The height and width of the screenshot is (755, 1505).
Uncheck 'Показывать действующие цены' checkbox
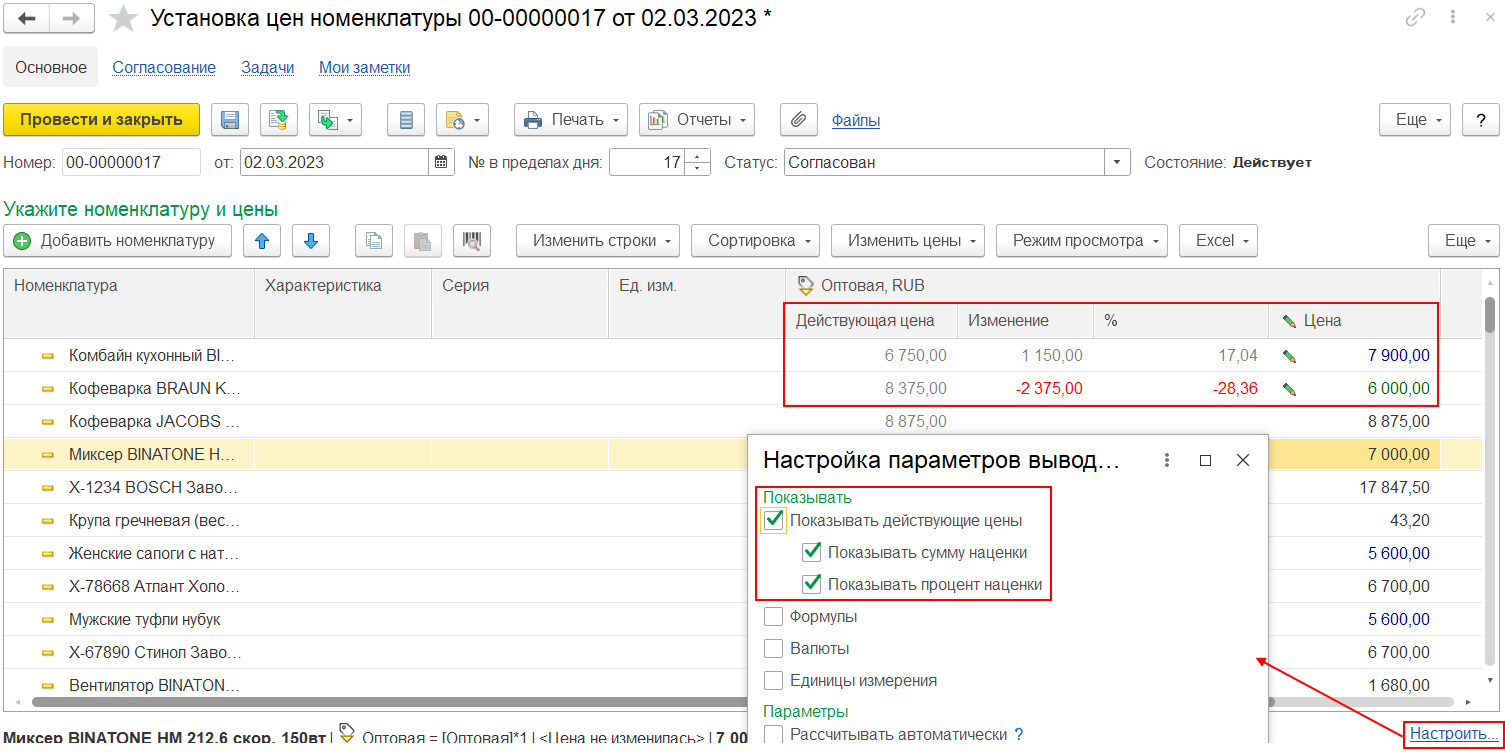click(x=773, y=520)
